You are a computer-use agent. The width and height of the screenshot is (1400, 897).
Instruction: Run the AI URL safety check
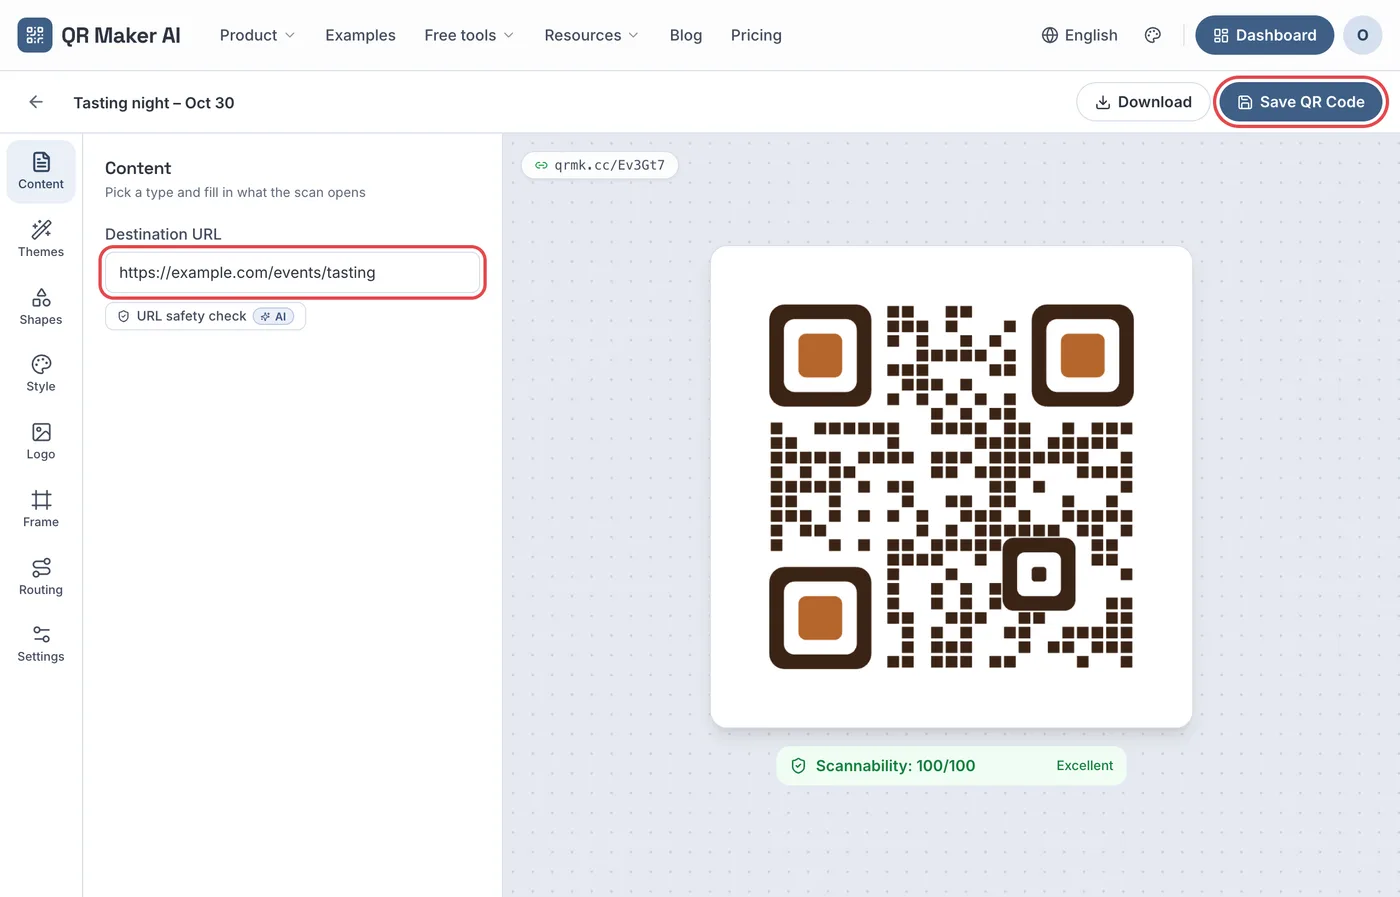[205, 316]
